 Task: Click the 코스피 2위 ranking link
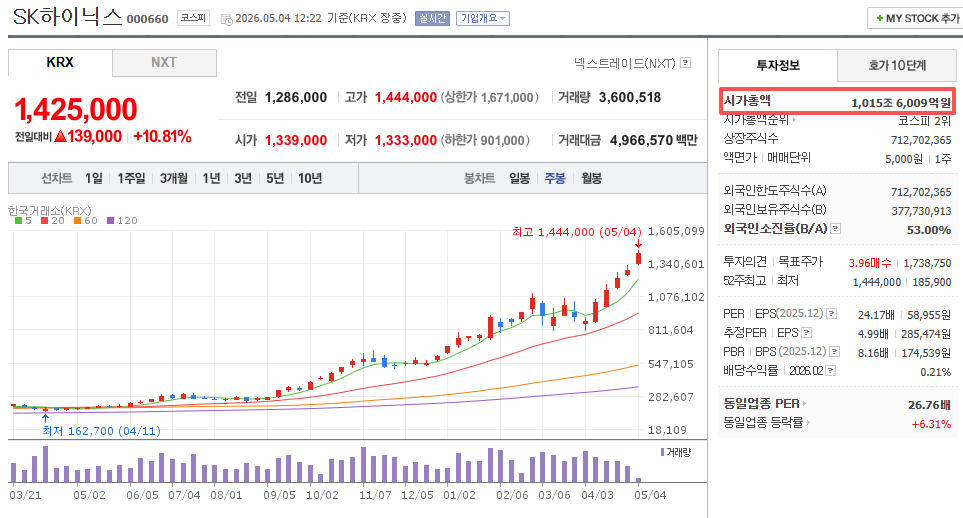tap(924, 120)
